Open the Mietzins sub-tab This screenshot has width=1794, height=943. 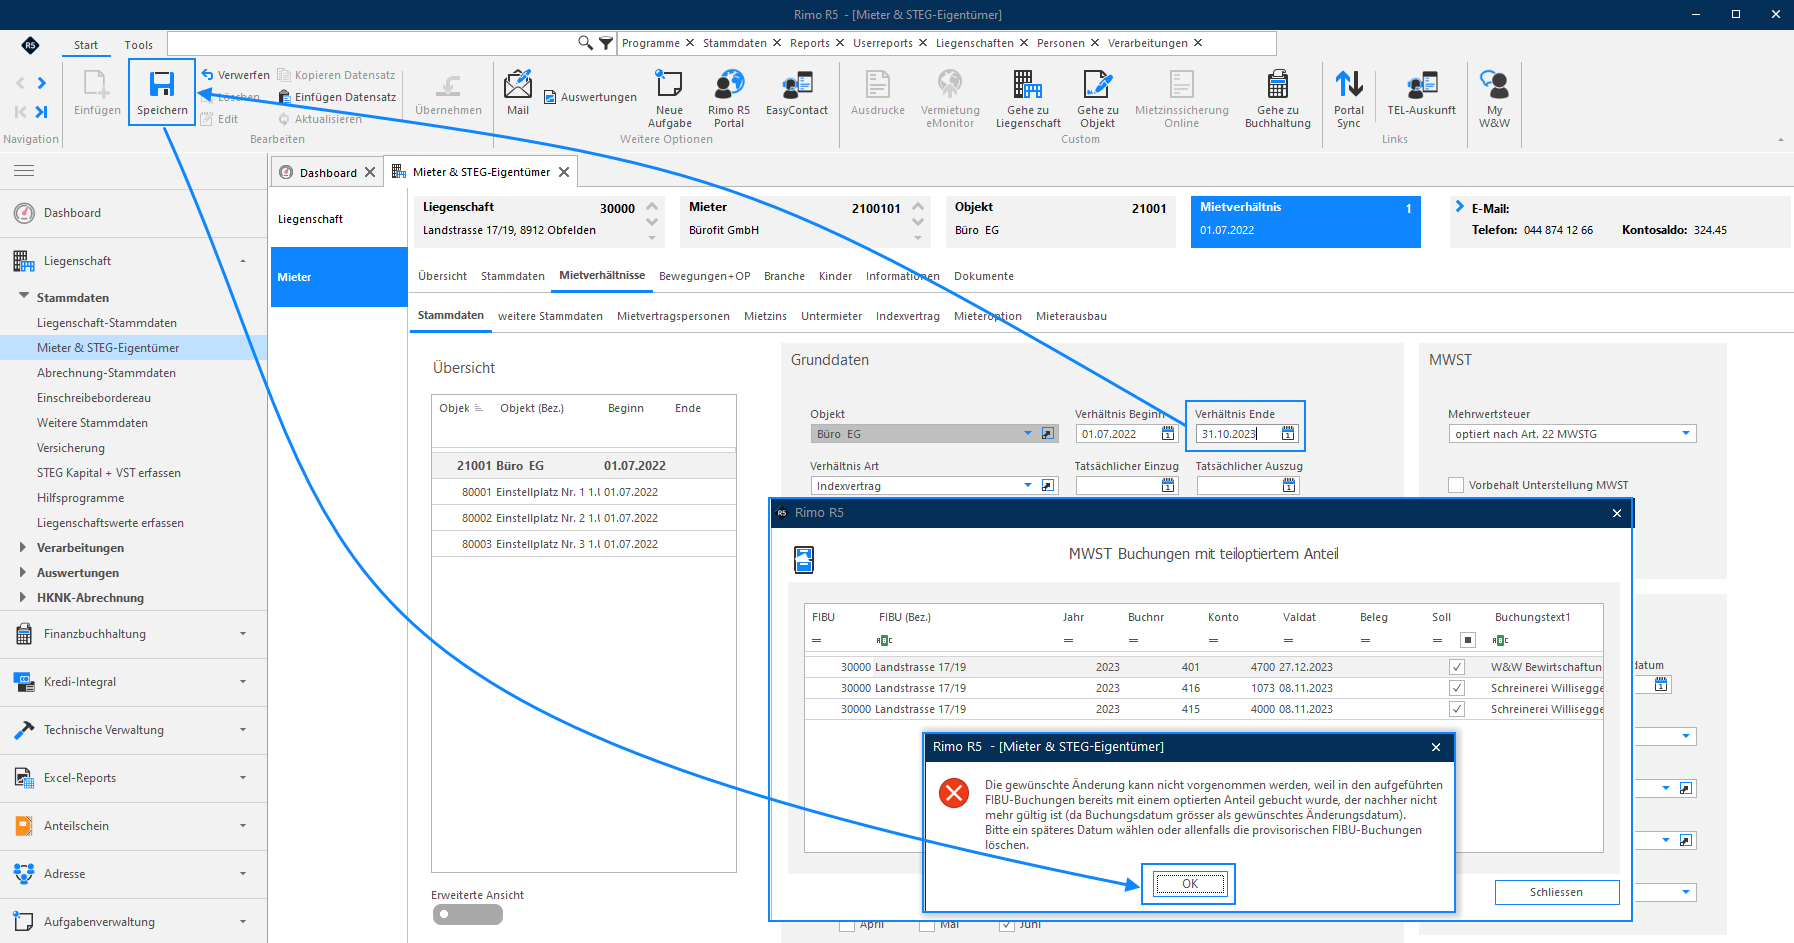(x=765, y=316)
